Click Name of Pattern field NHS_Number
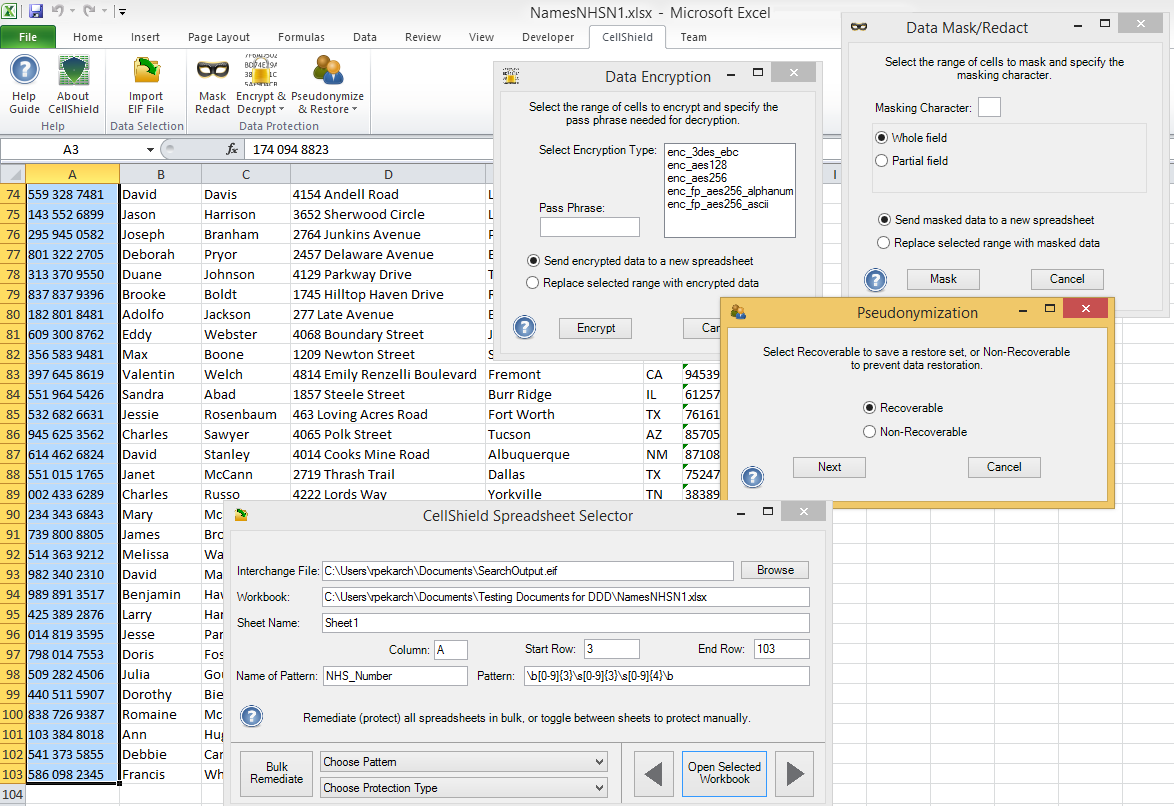The width and height of the screenshot is (1174, 806). click(395, 676)
